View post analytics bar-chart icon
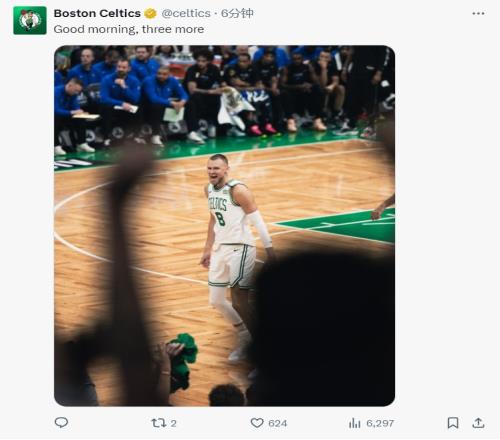The image size is (500, 440). click(x=355, y=423)
